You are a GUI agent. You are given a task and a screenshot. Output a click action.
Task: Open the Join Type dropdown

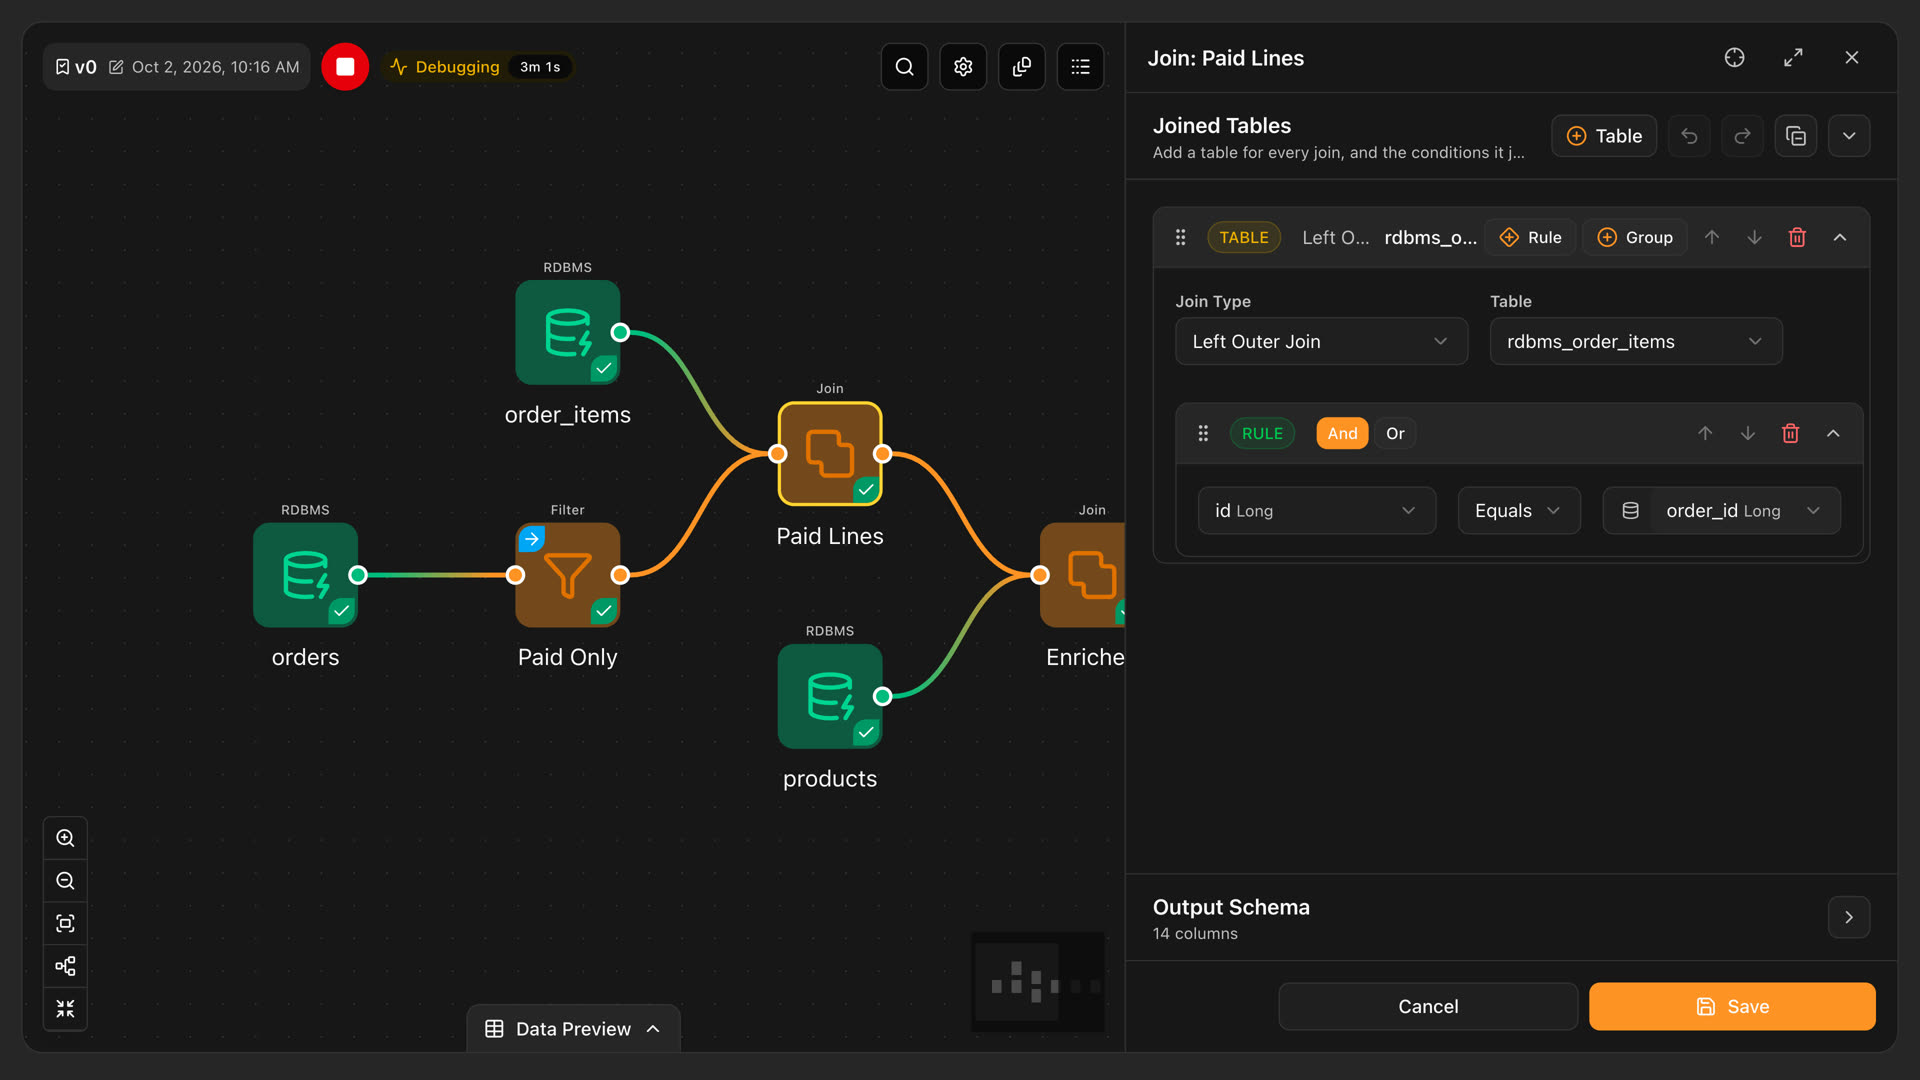(x=1321, y=342)
